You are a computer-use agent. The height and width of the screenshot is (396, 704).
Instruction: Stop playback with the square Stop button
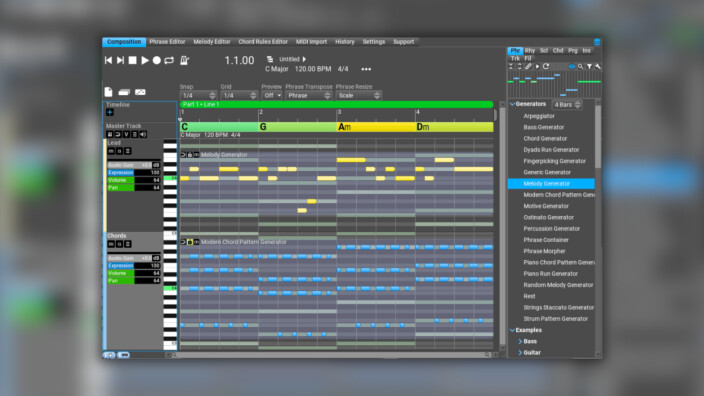point(132,60)
